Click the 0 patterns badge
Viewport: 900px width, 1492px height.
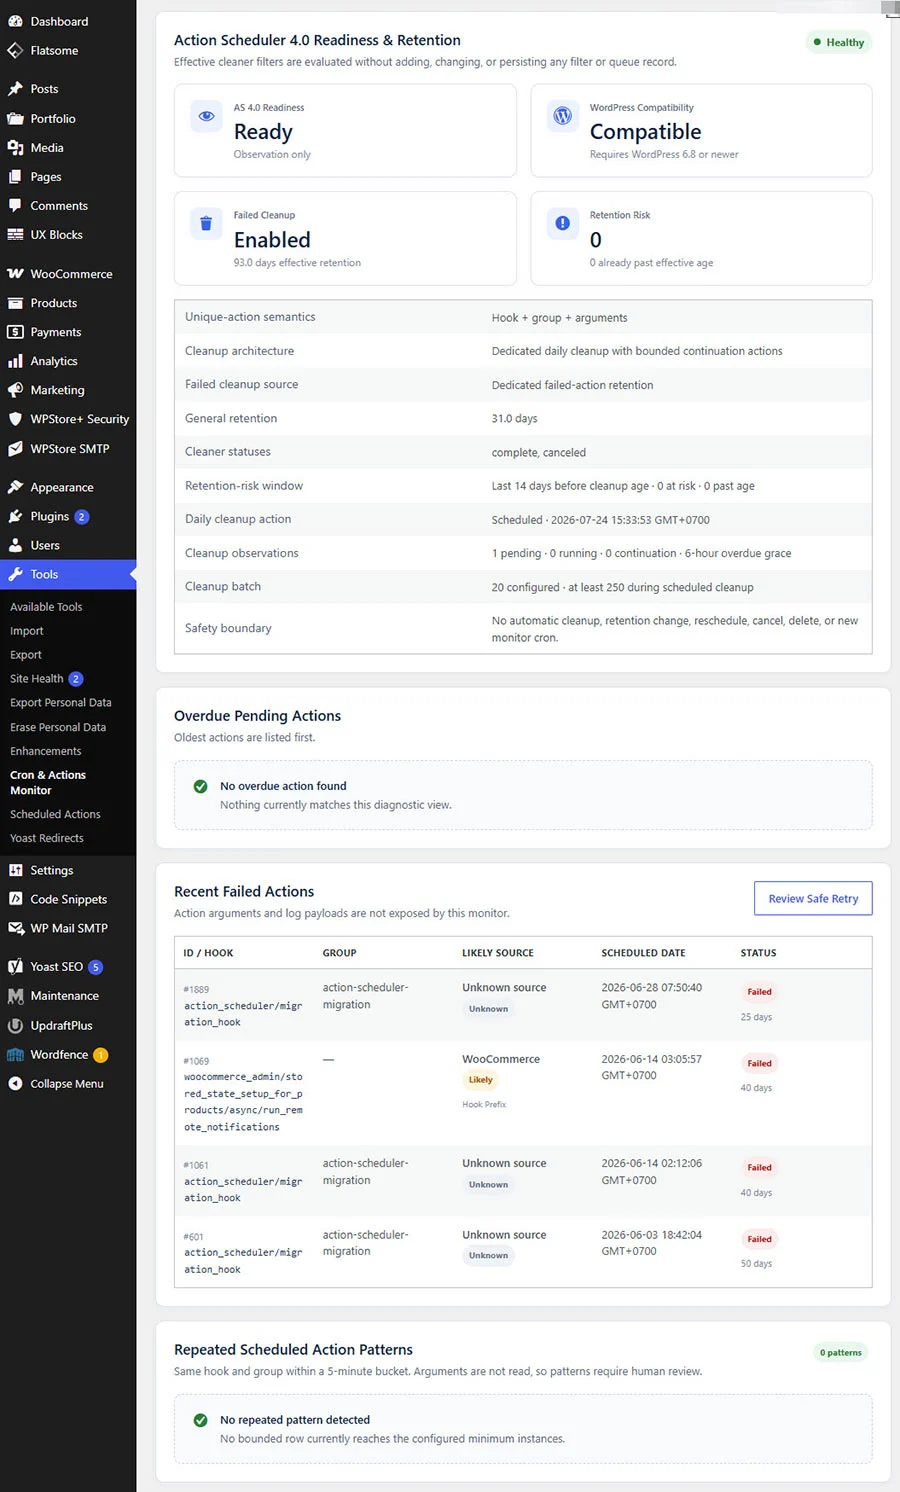pyautogui.click(x=841, y=1352)
